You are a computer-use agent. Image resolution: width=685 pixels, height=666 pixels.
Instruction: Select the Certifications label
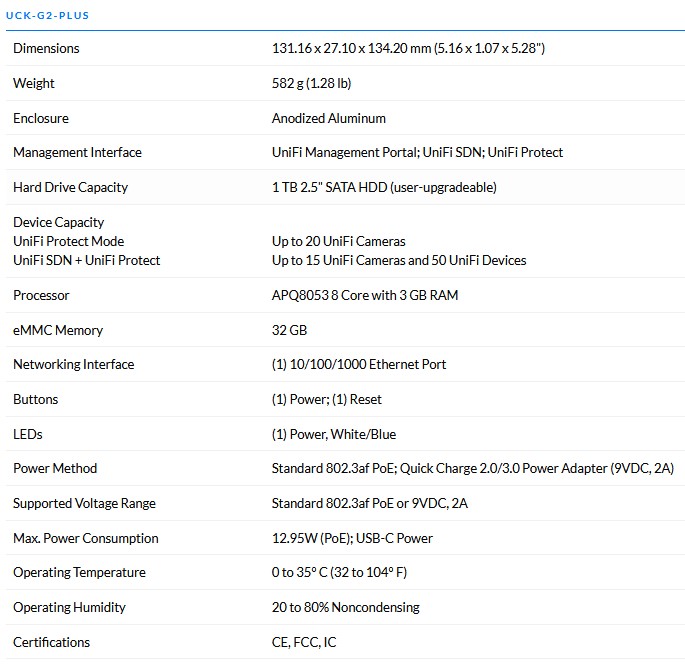(x=51, y=642)
